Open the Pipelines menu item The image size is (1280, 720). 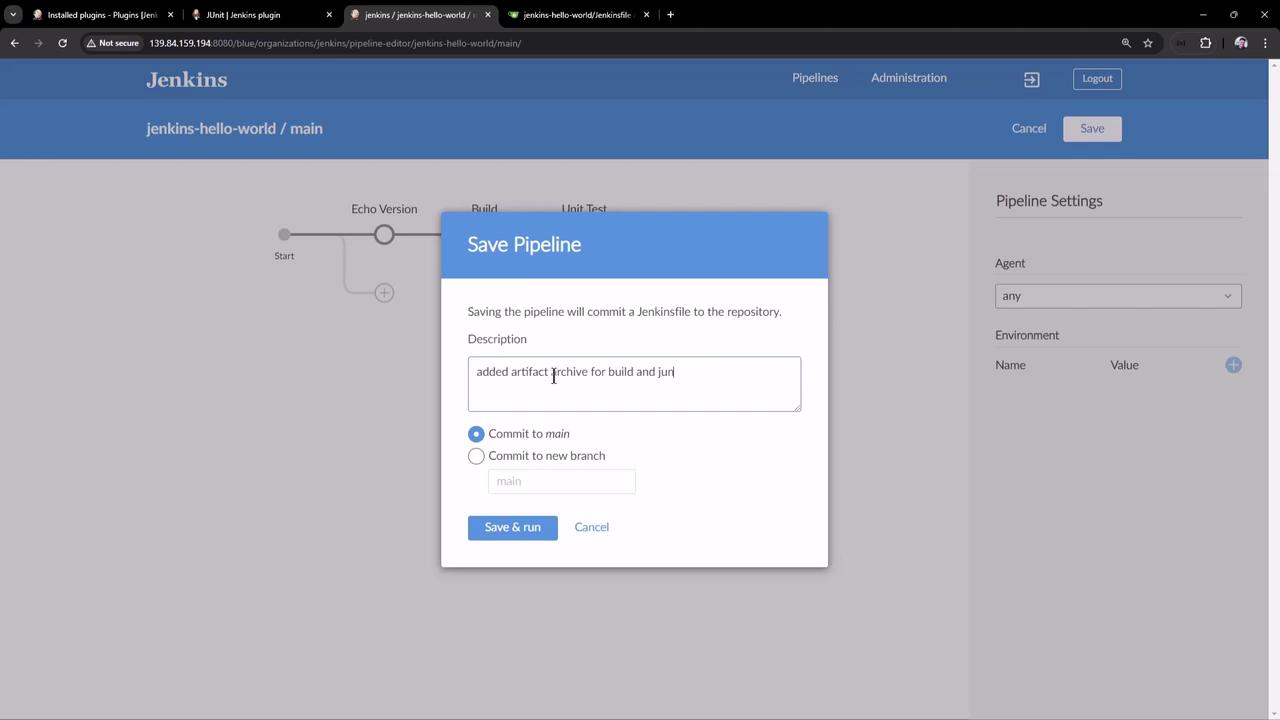[x=815, y=78]
